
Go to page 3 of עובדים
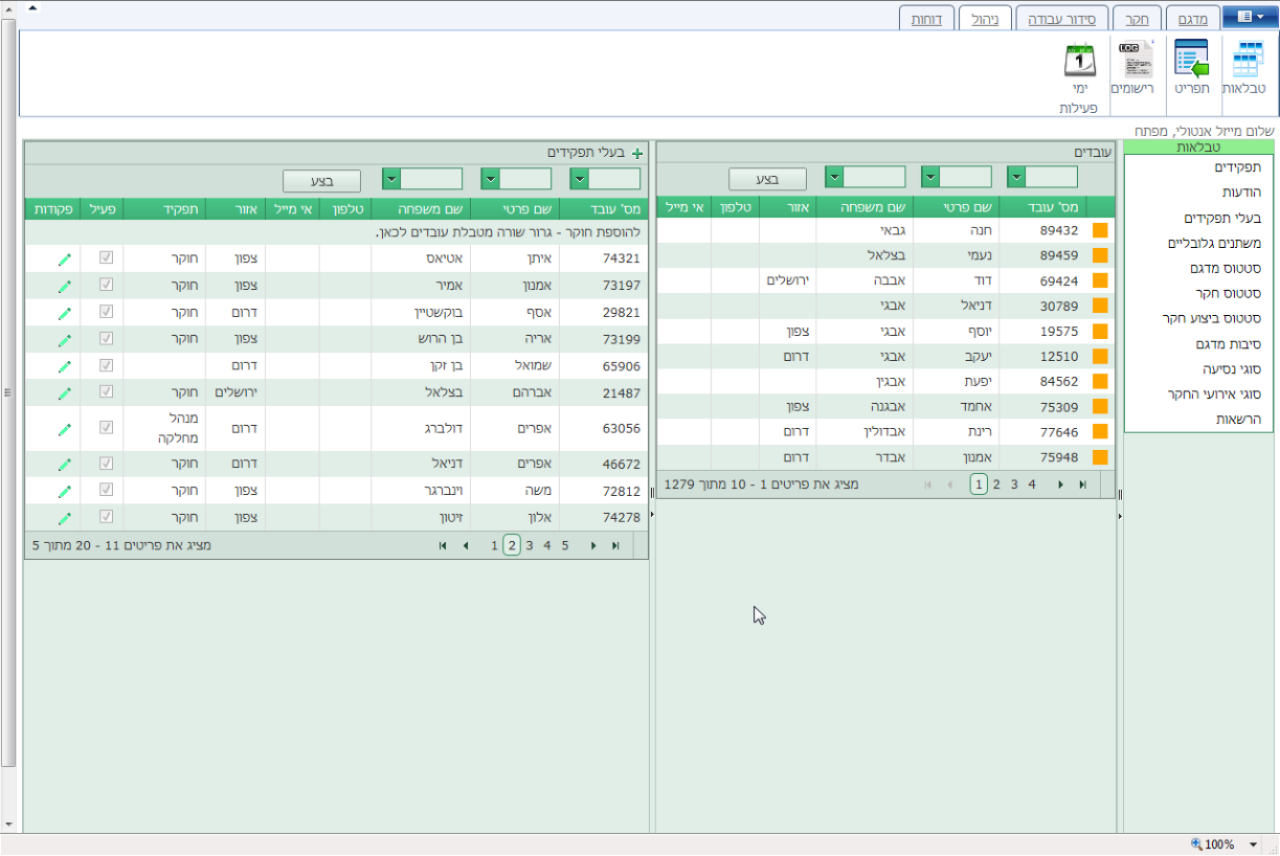coord(1013,485)
